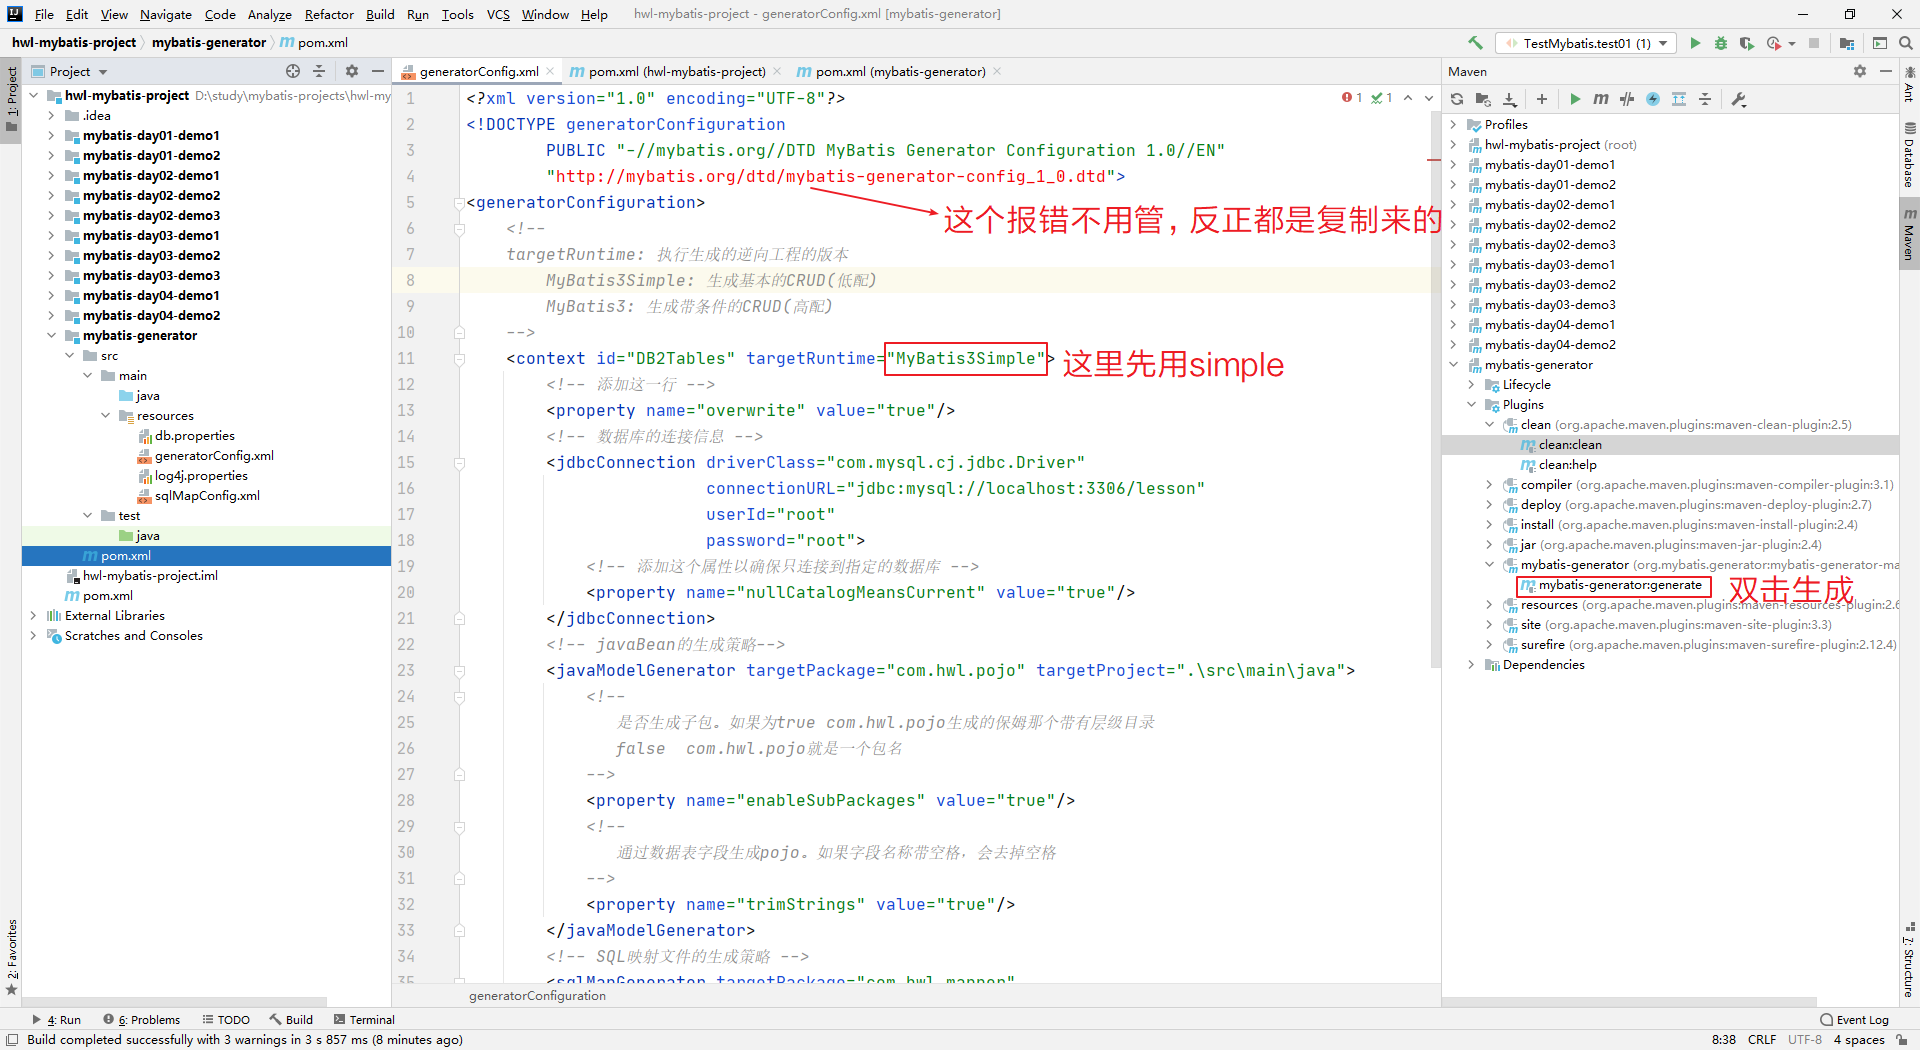Open the TODO tool window

click(x=226, y=1019)
